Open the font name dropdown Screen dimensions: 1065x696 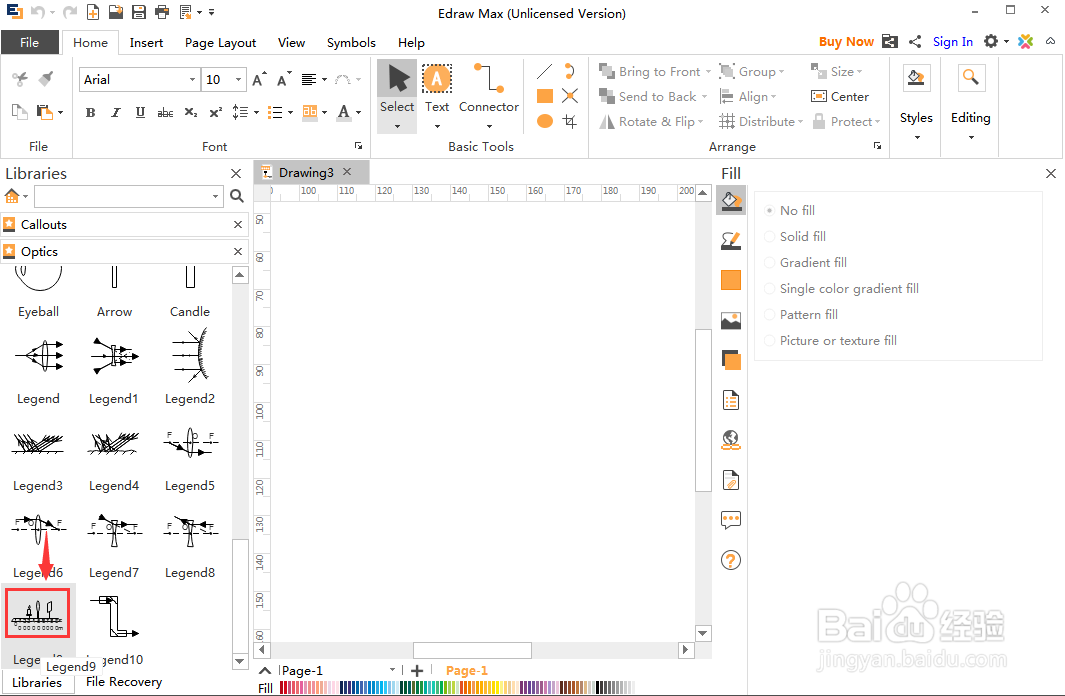(192, 80)
